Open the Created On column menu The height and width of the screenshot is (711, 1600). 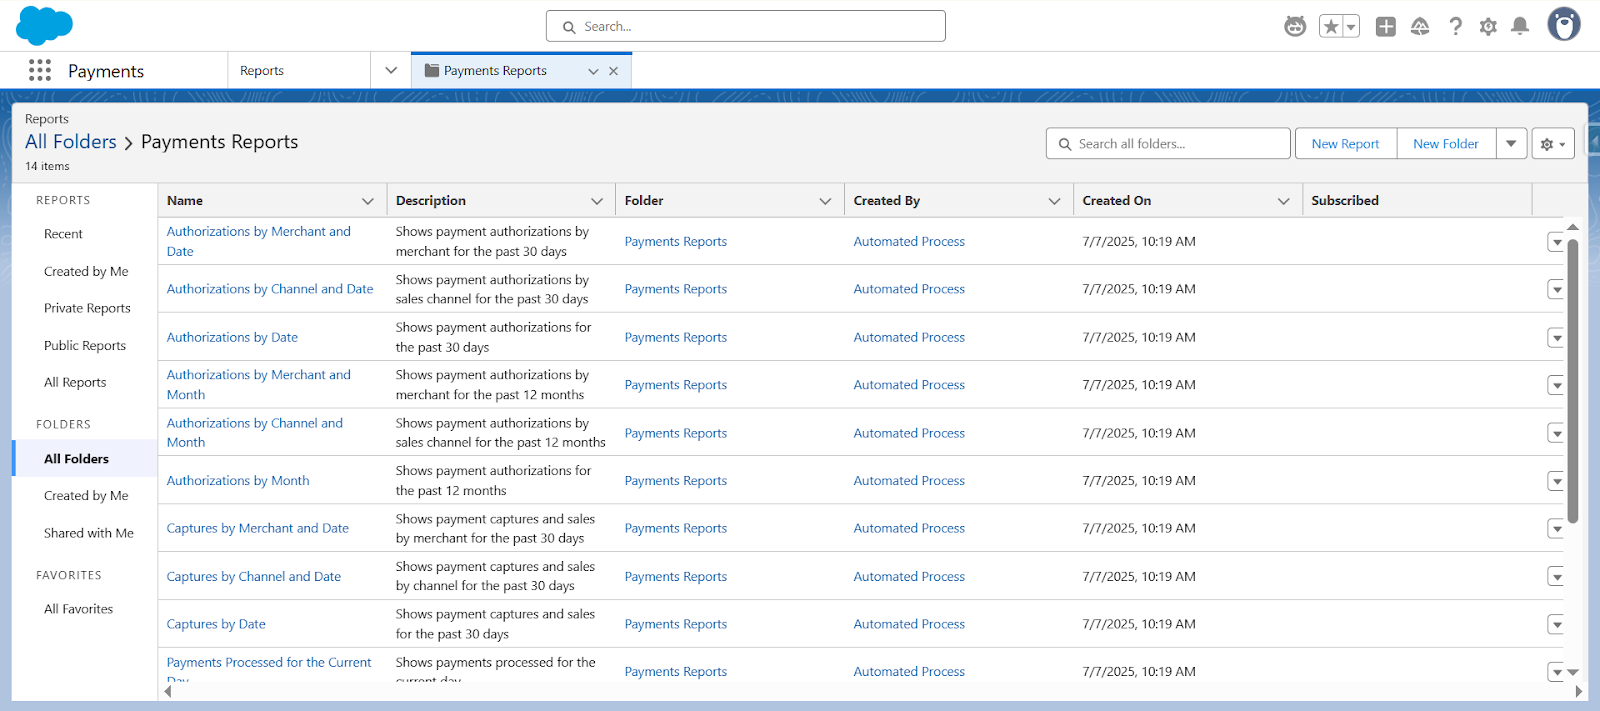[x=1283, y=201]
